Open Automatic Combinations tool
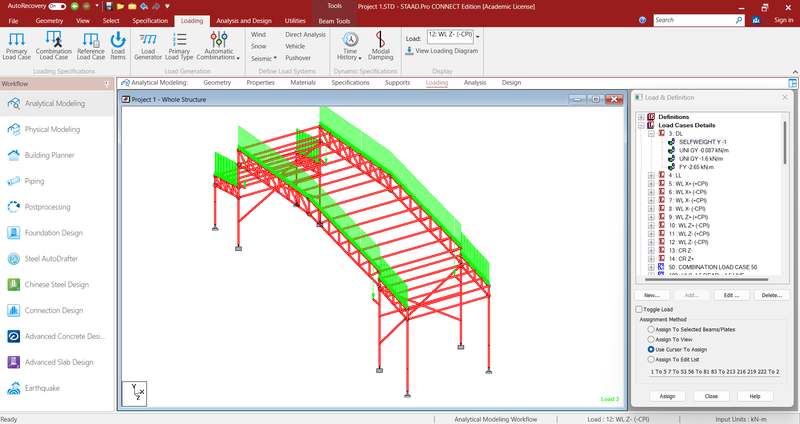Image resolution: width=800 pixels, height=424 pixels. pos(218,45)
